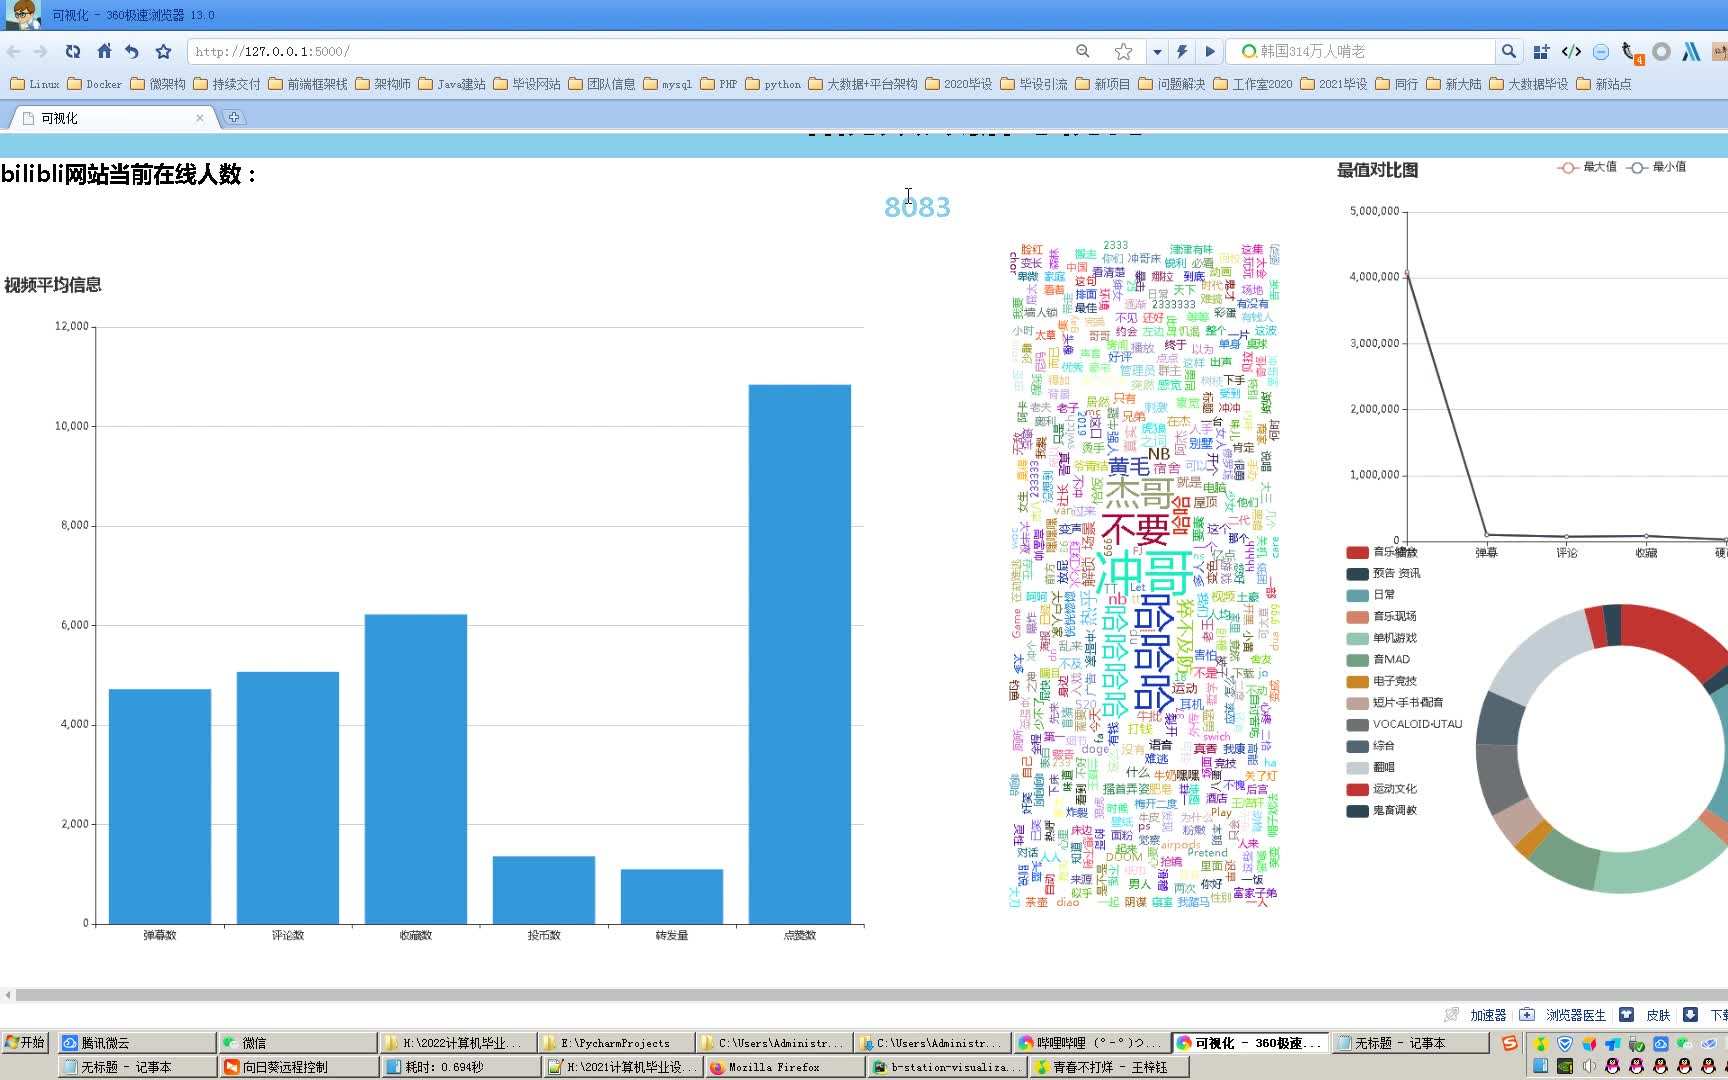Click the zoom magnifier in the address bar
Viewport: 1728px width, 1080px height.
[x=1083, y=51]
